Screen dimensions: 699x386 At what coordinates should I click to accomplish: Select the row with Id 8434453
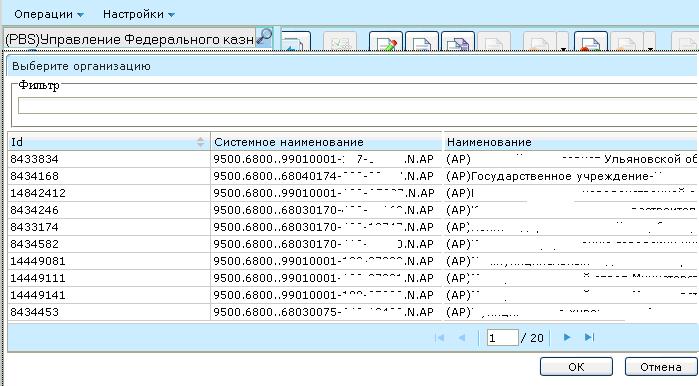[353, 312]
